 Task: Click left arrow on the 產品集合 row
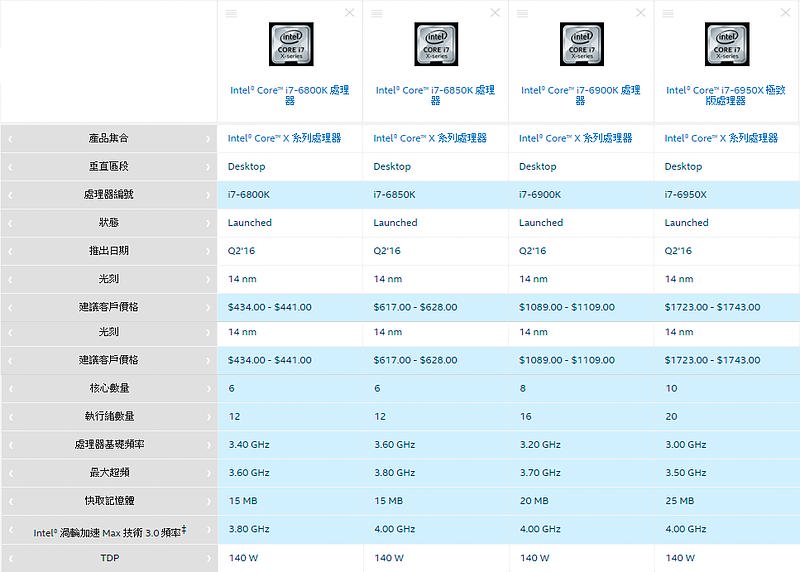pos(10,139)
